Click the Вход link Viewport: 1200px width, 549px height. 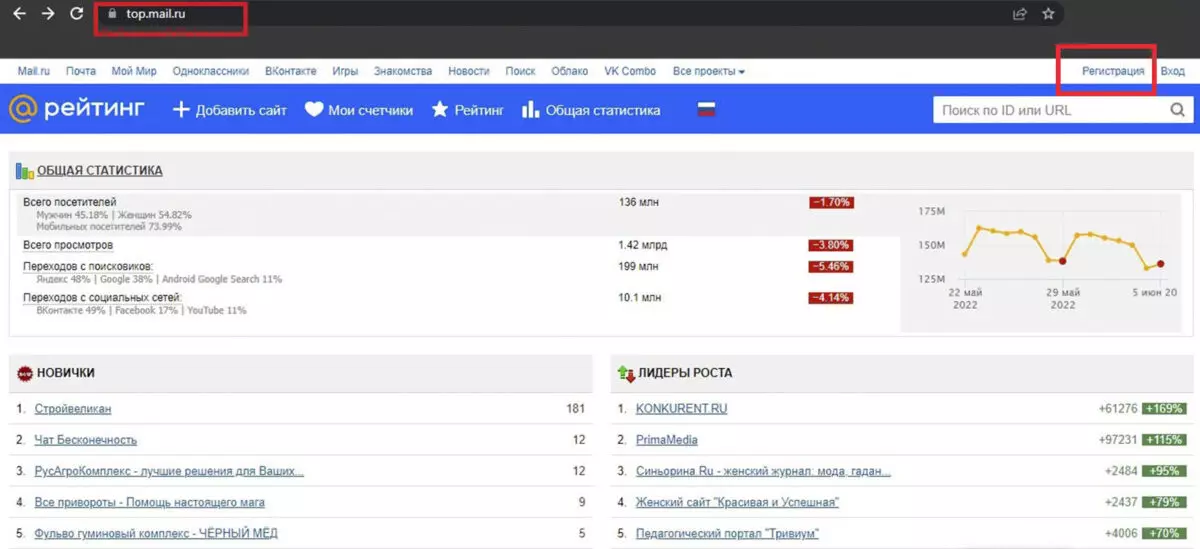pos(1172,71)
